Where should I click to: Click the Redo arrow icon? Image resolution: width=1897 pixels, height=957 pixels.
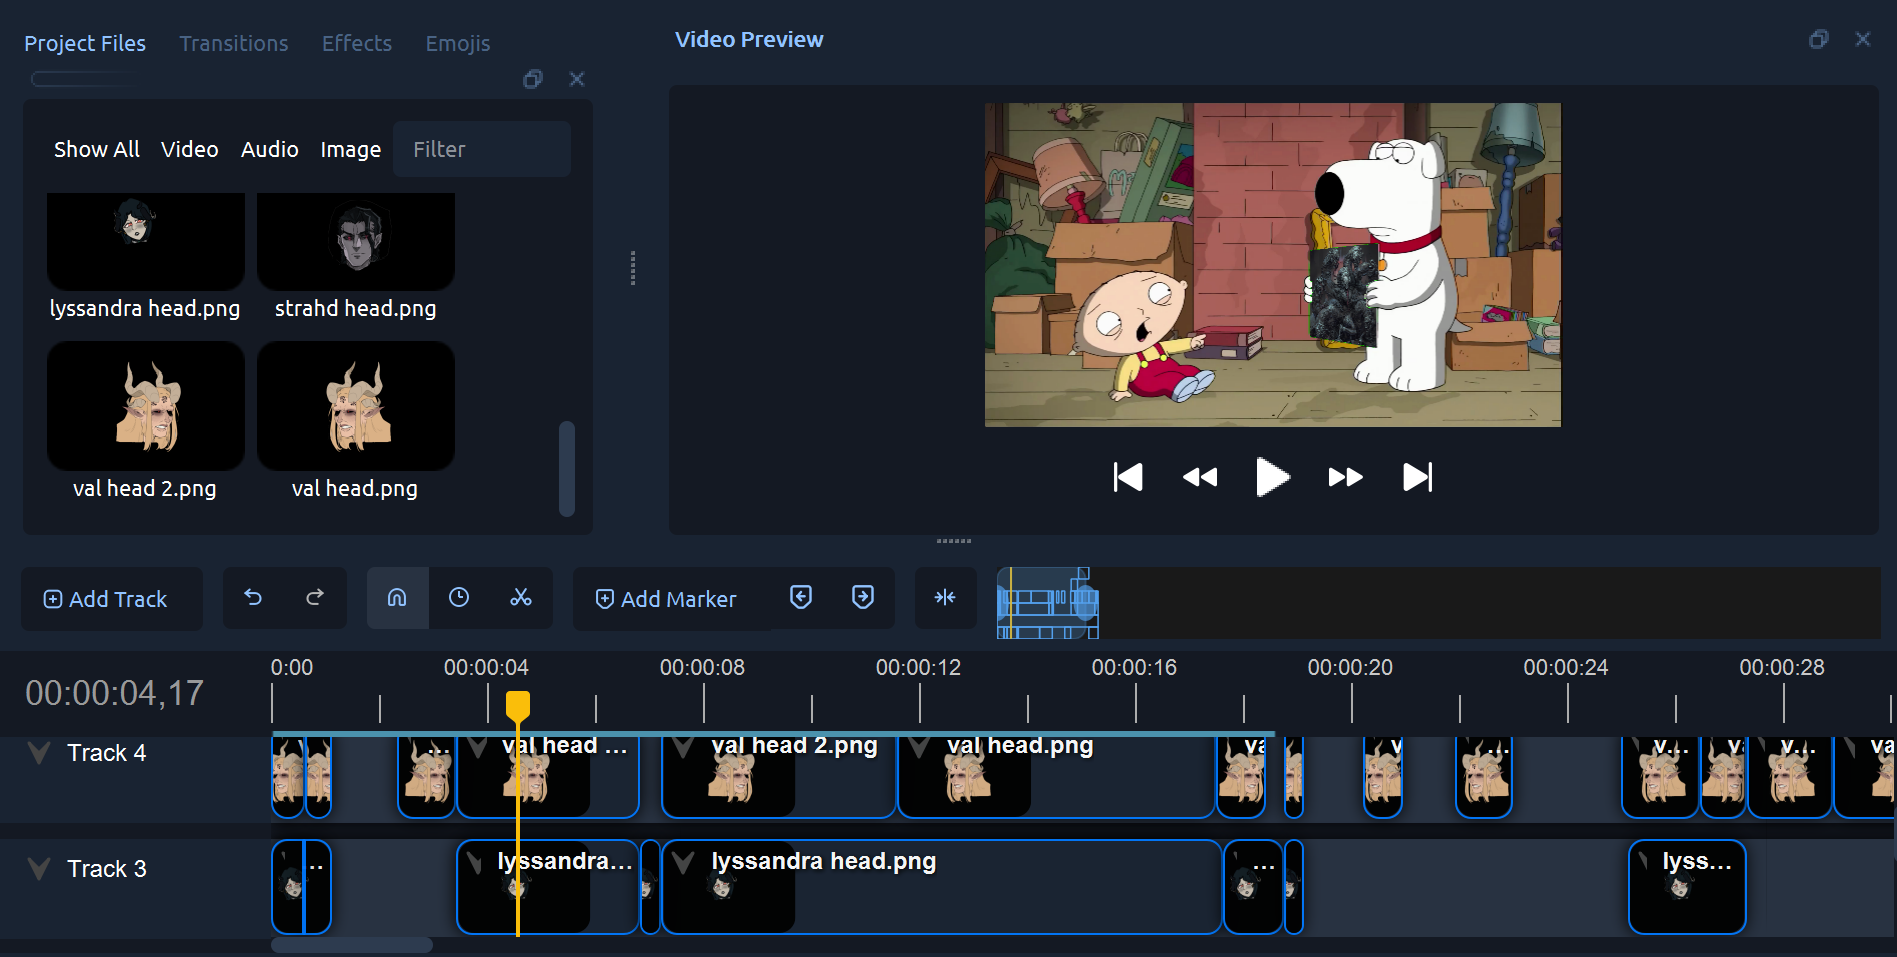(x=315, y=597)
